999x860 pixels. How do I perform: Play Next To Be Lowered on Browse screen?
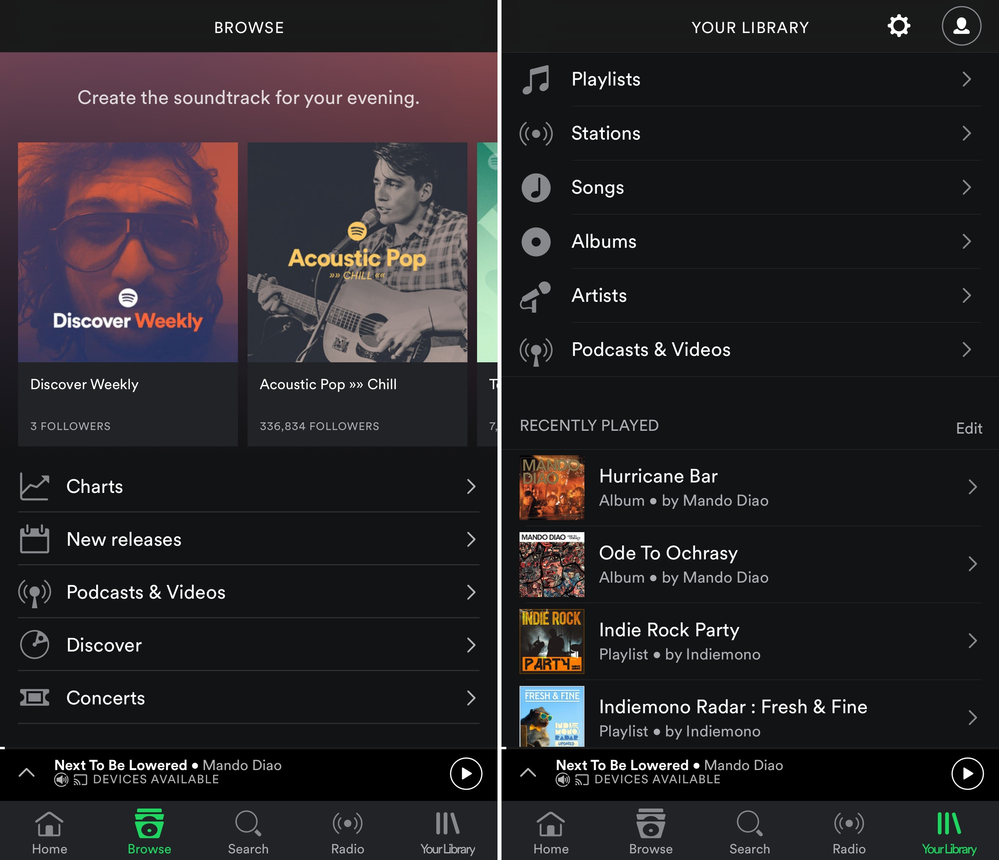coord(466,773)
